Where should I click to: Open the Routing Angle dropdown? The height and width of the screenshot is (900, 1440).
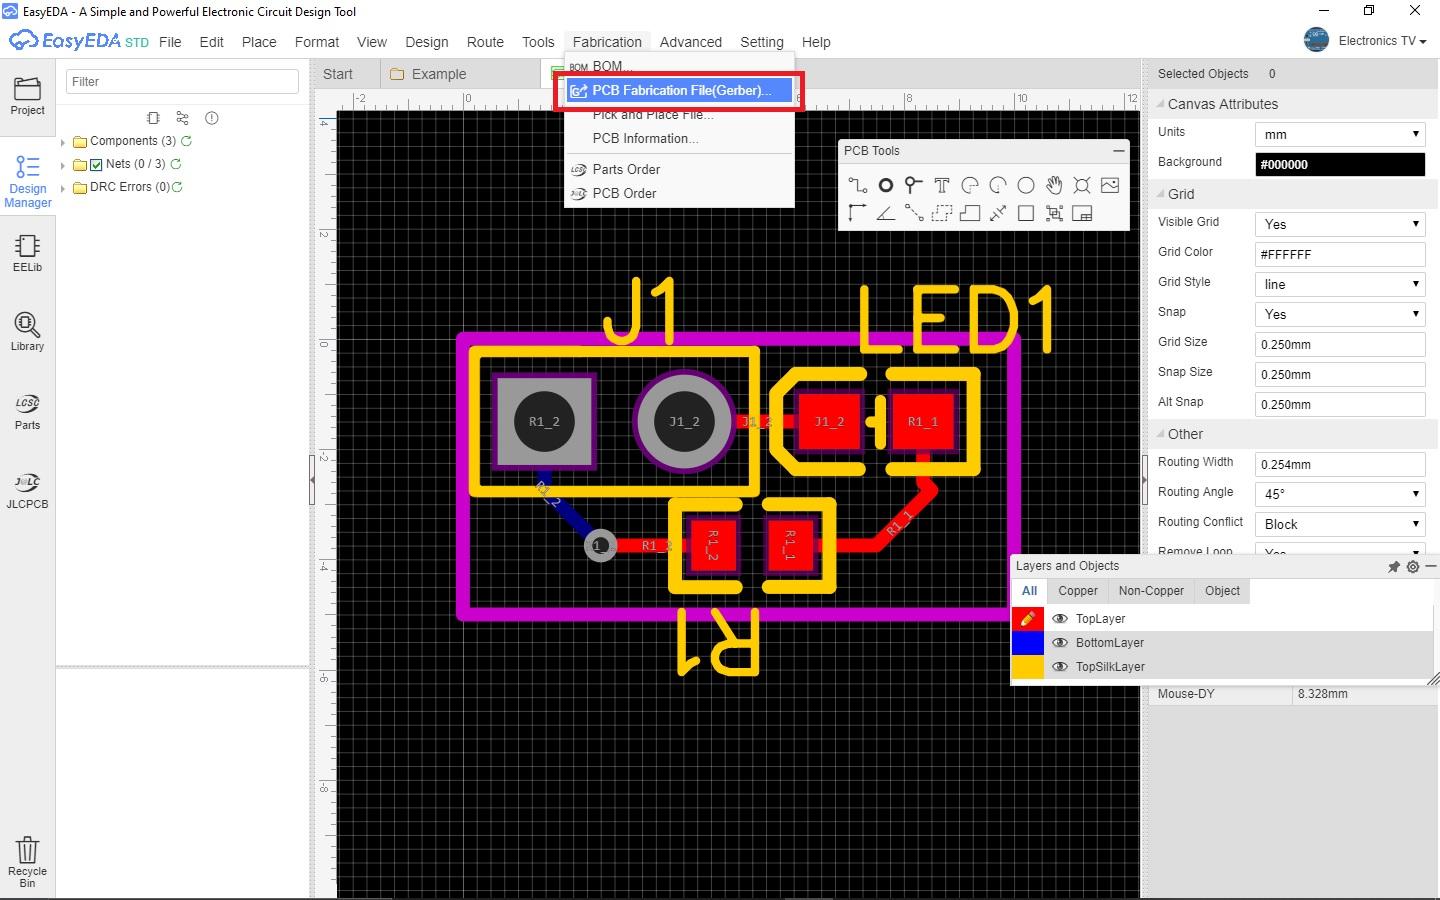[x=1340, y=494]
